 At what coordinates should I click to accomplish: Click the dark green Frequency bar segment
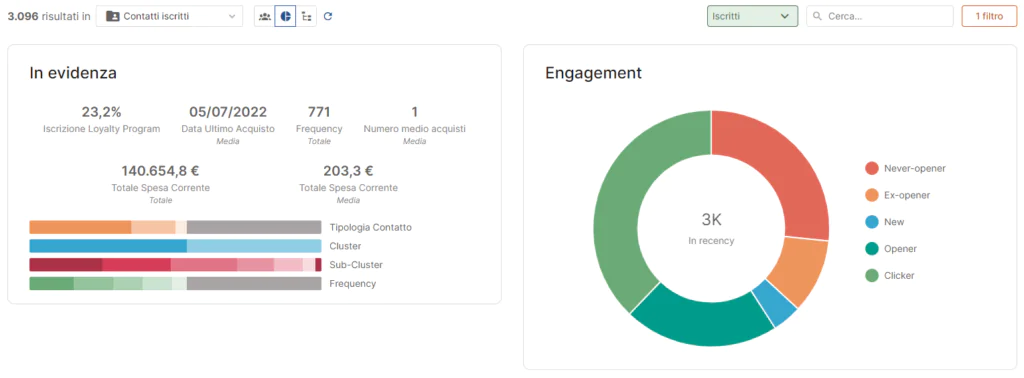coord(52,284)
